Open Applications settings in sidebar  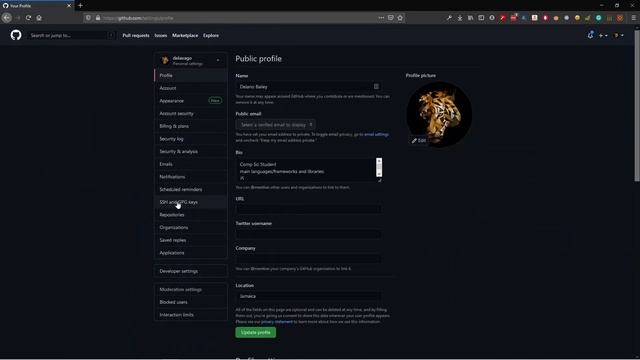coord(191,252)
